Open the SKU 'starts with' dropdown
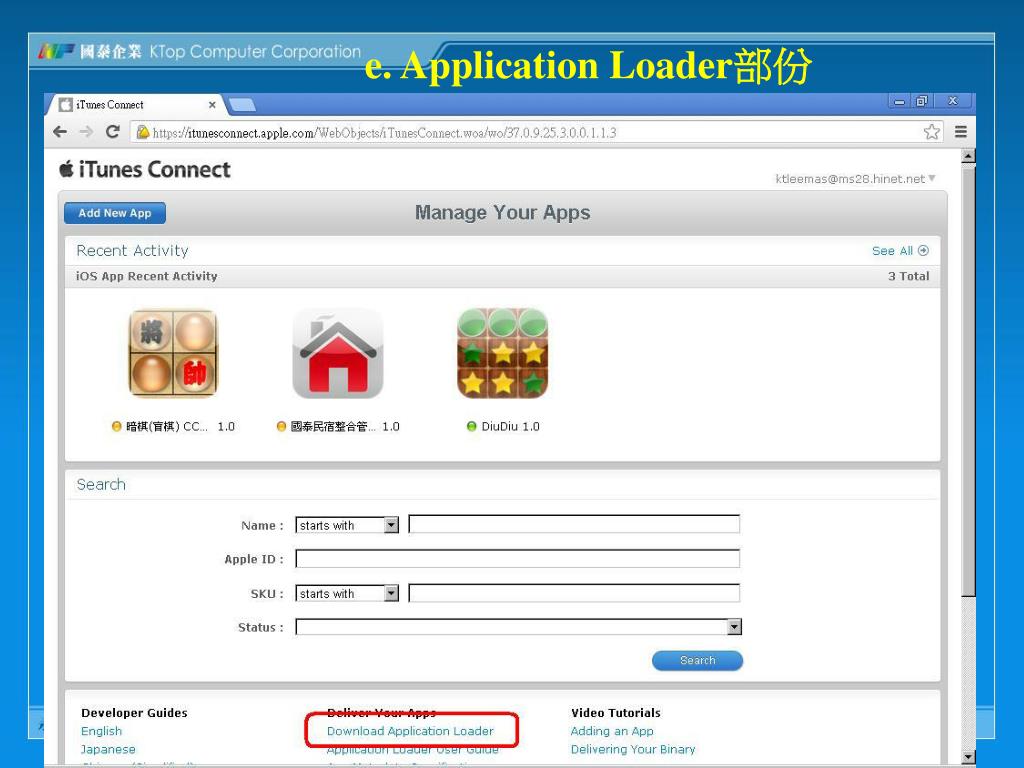Viewport: 1024px width, 768px height. (x=347, y=593)
